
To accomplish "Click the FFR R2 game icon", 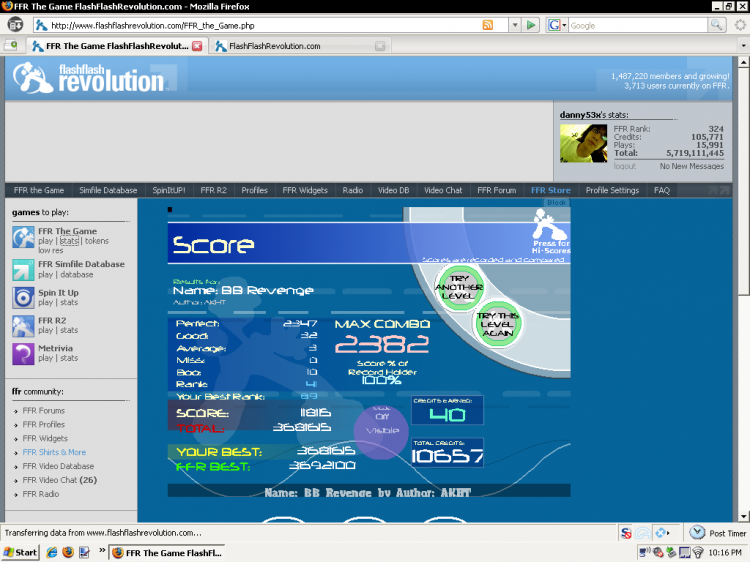I will (23, 326).
